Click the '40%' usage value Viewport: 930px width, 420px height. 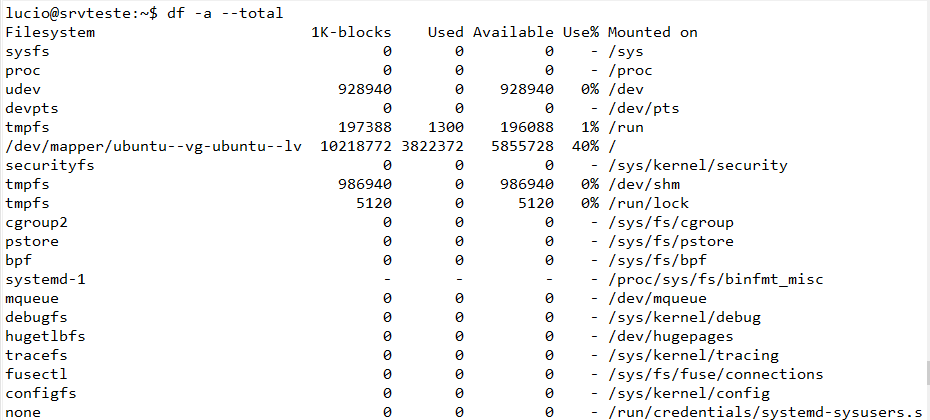(x=584, y=146)
